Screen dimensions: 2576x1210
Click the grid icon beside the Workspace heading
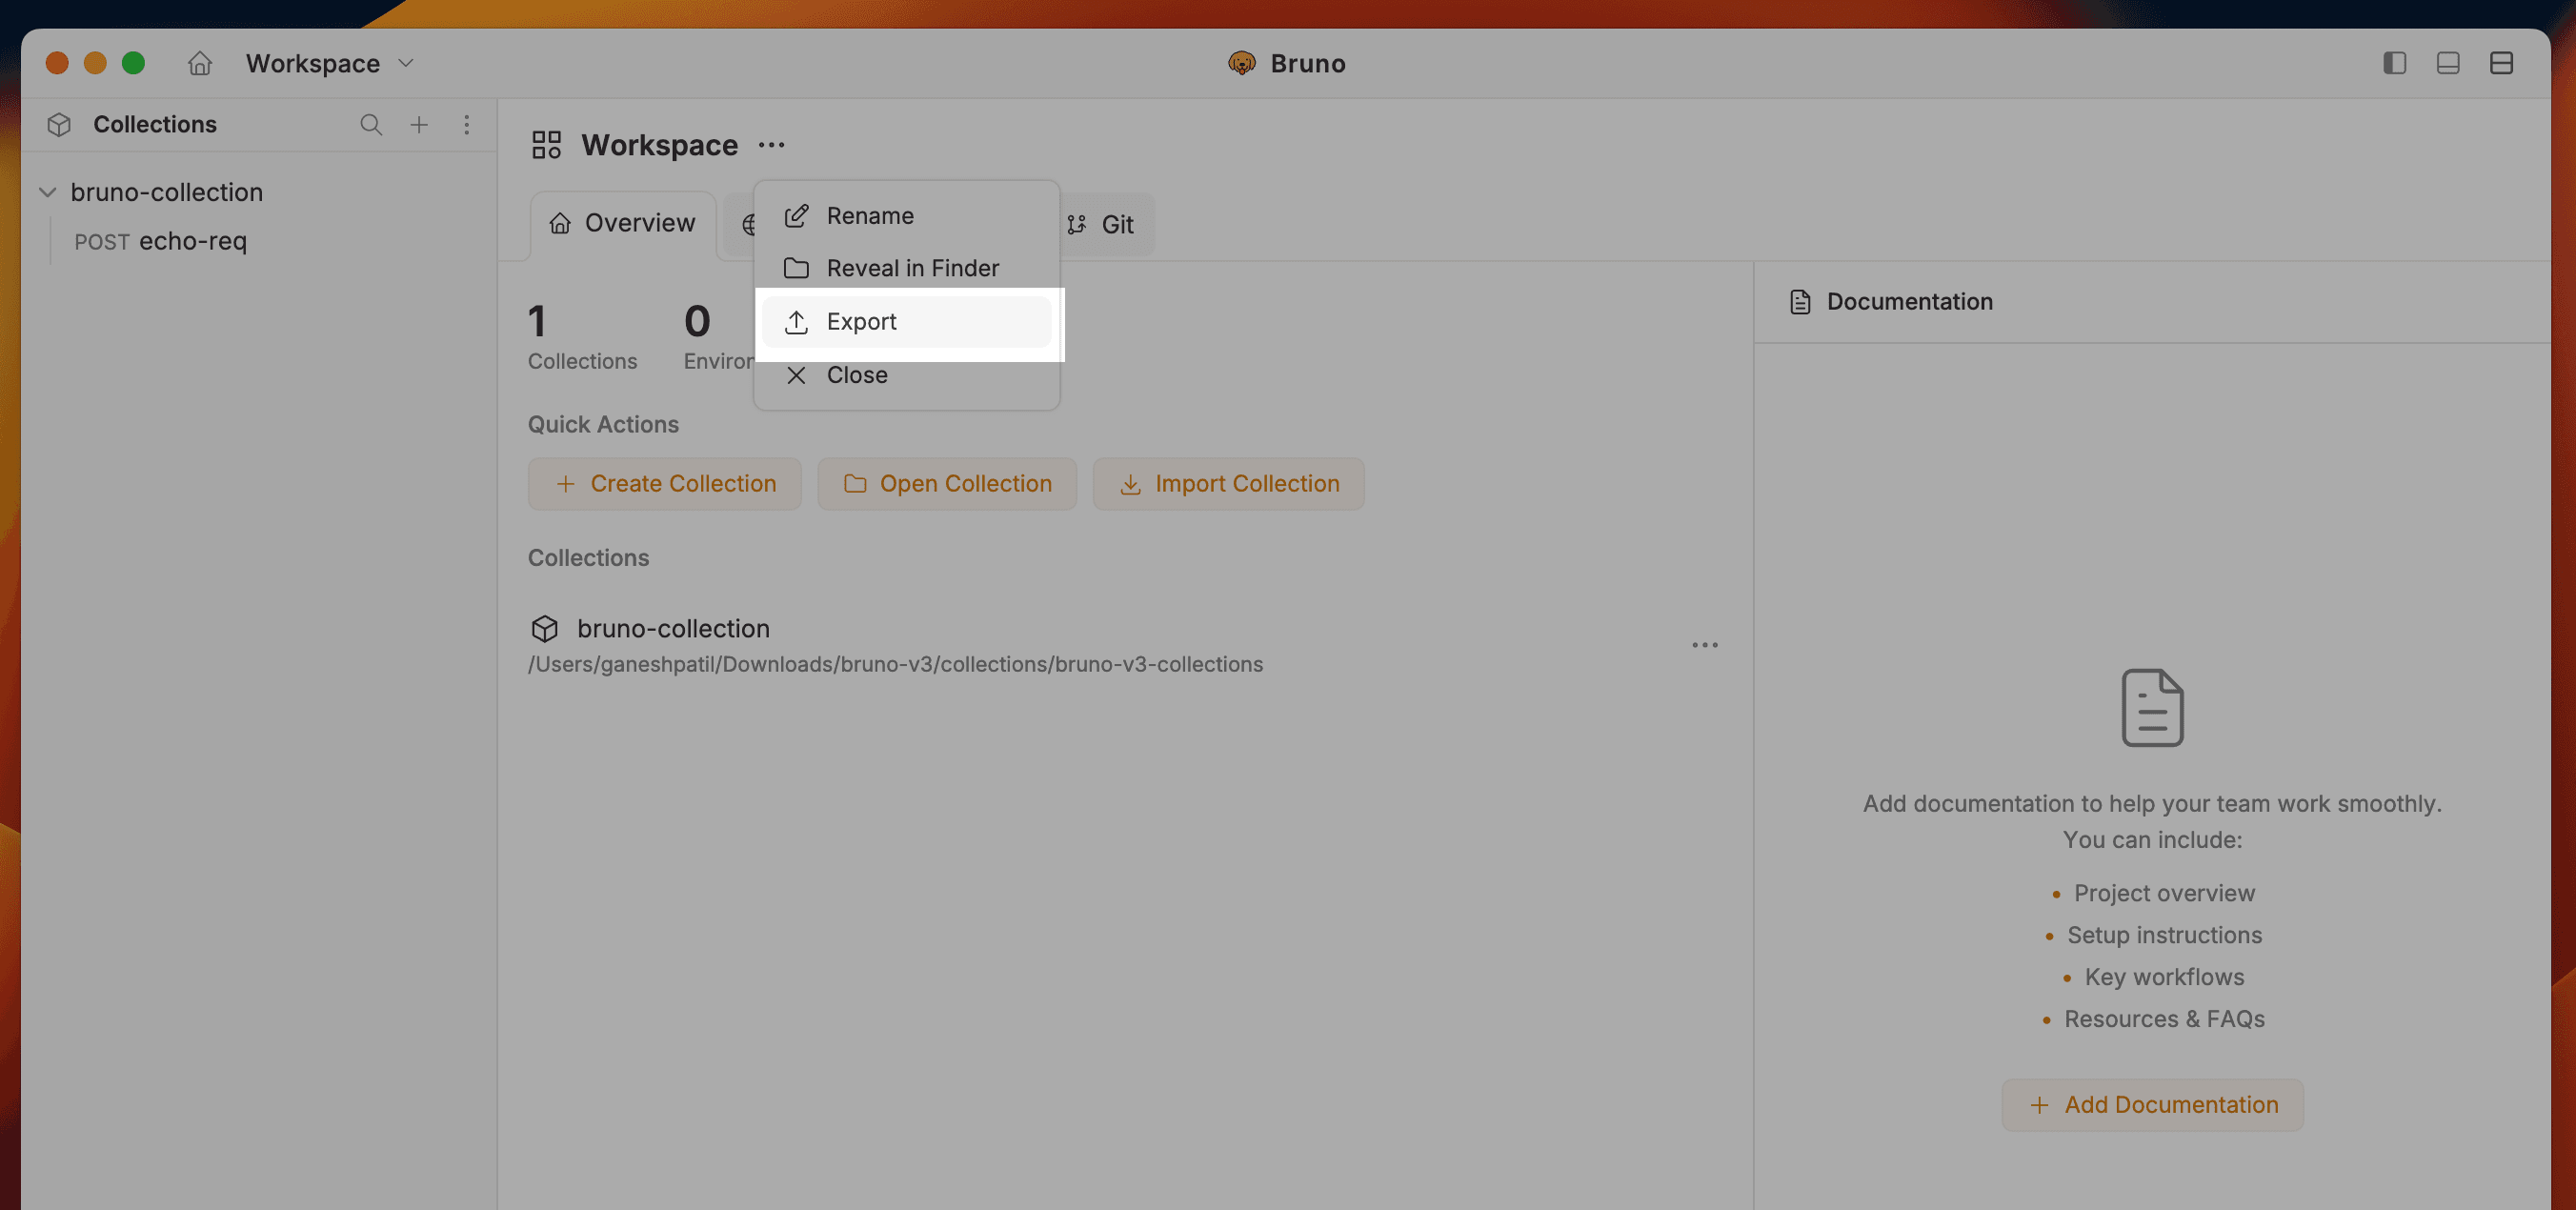[545, 144]
